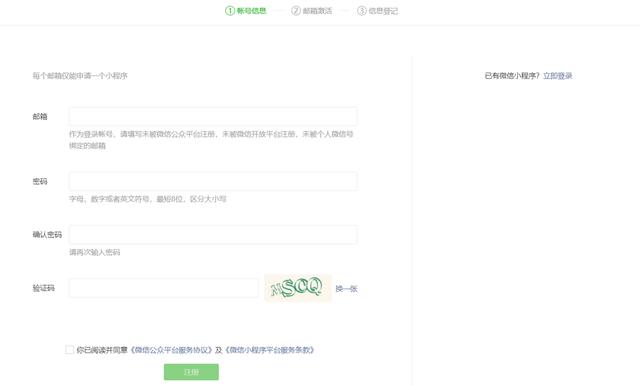
Task: Tick the 你已阅读并同意 agreement checkbox
Action: click(70, 350)
